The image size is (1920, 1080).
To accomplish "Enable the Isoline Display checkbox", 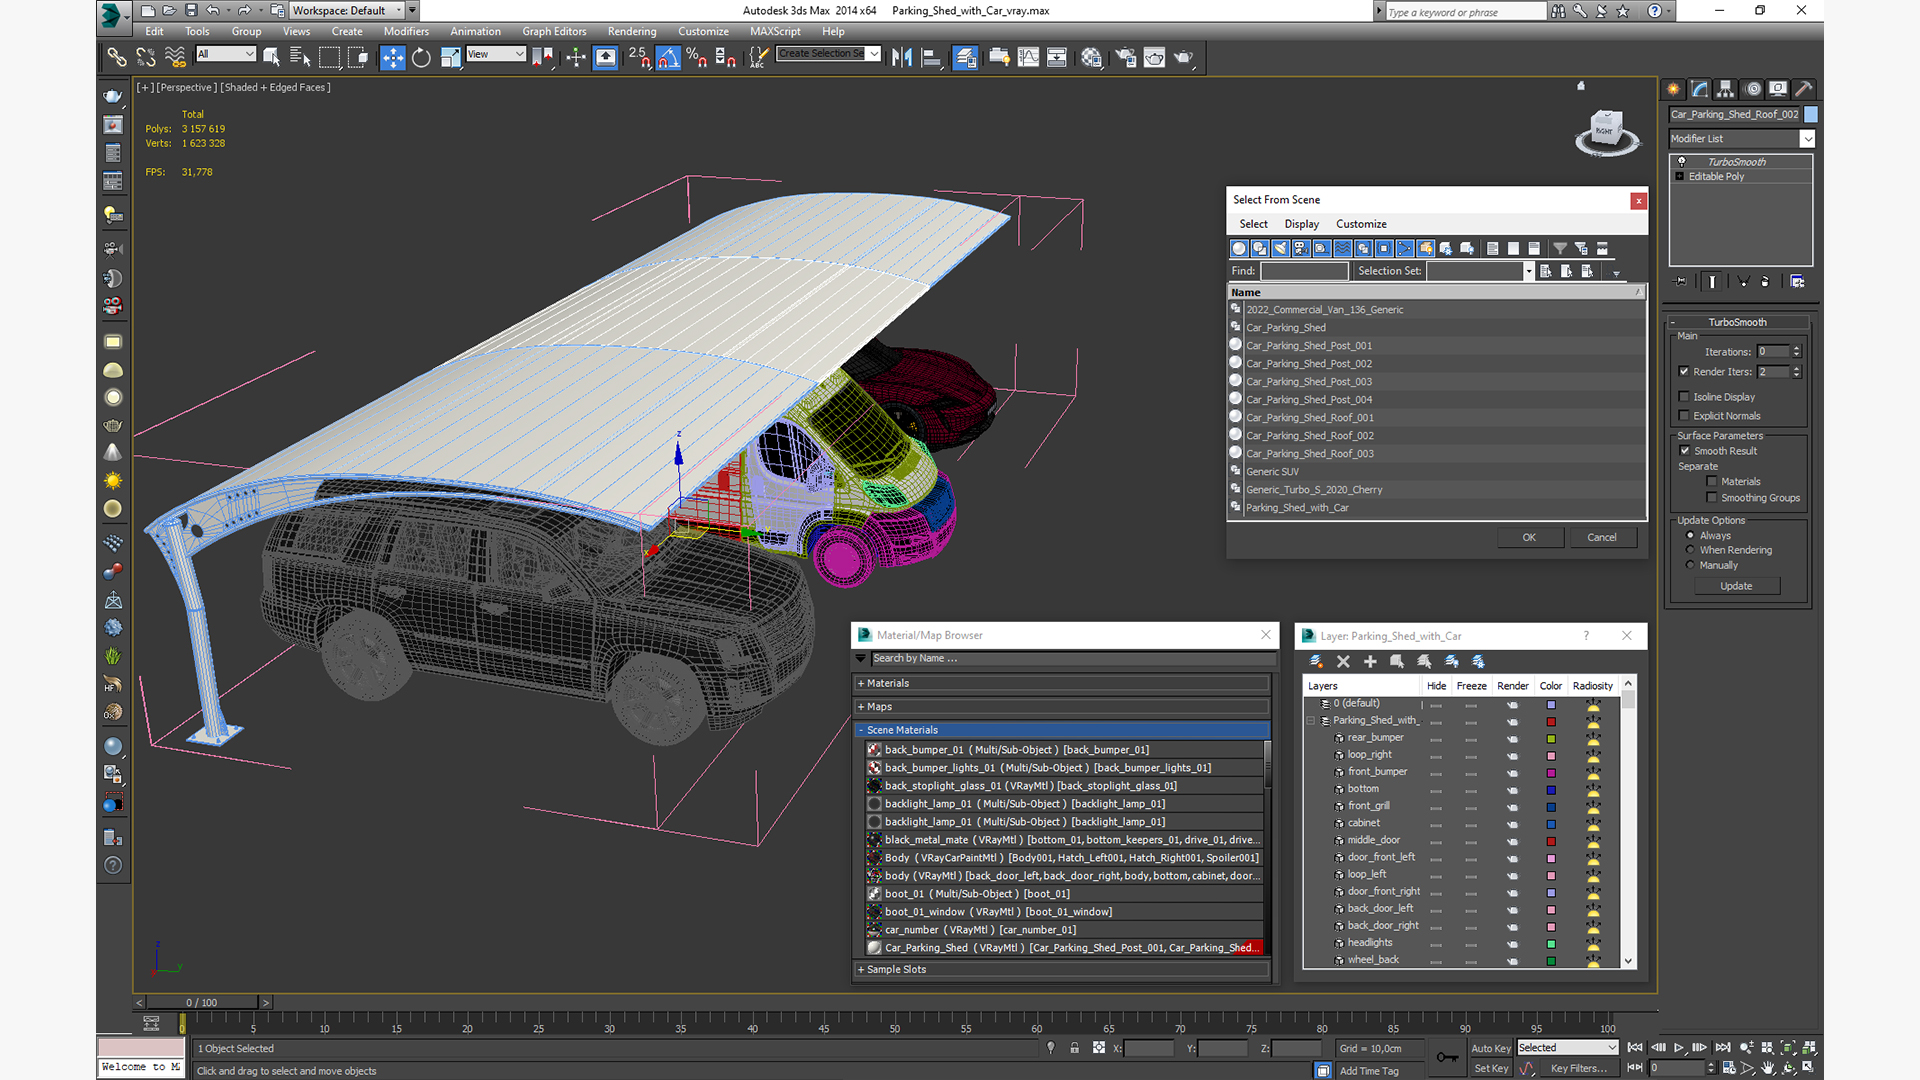I will [1684, 397].
